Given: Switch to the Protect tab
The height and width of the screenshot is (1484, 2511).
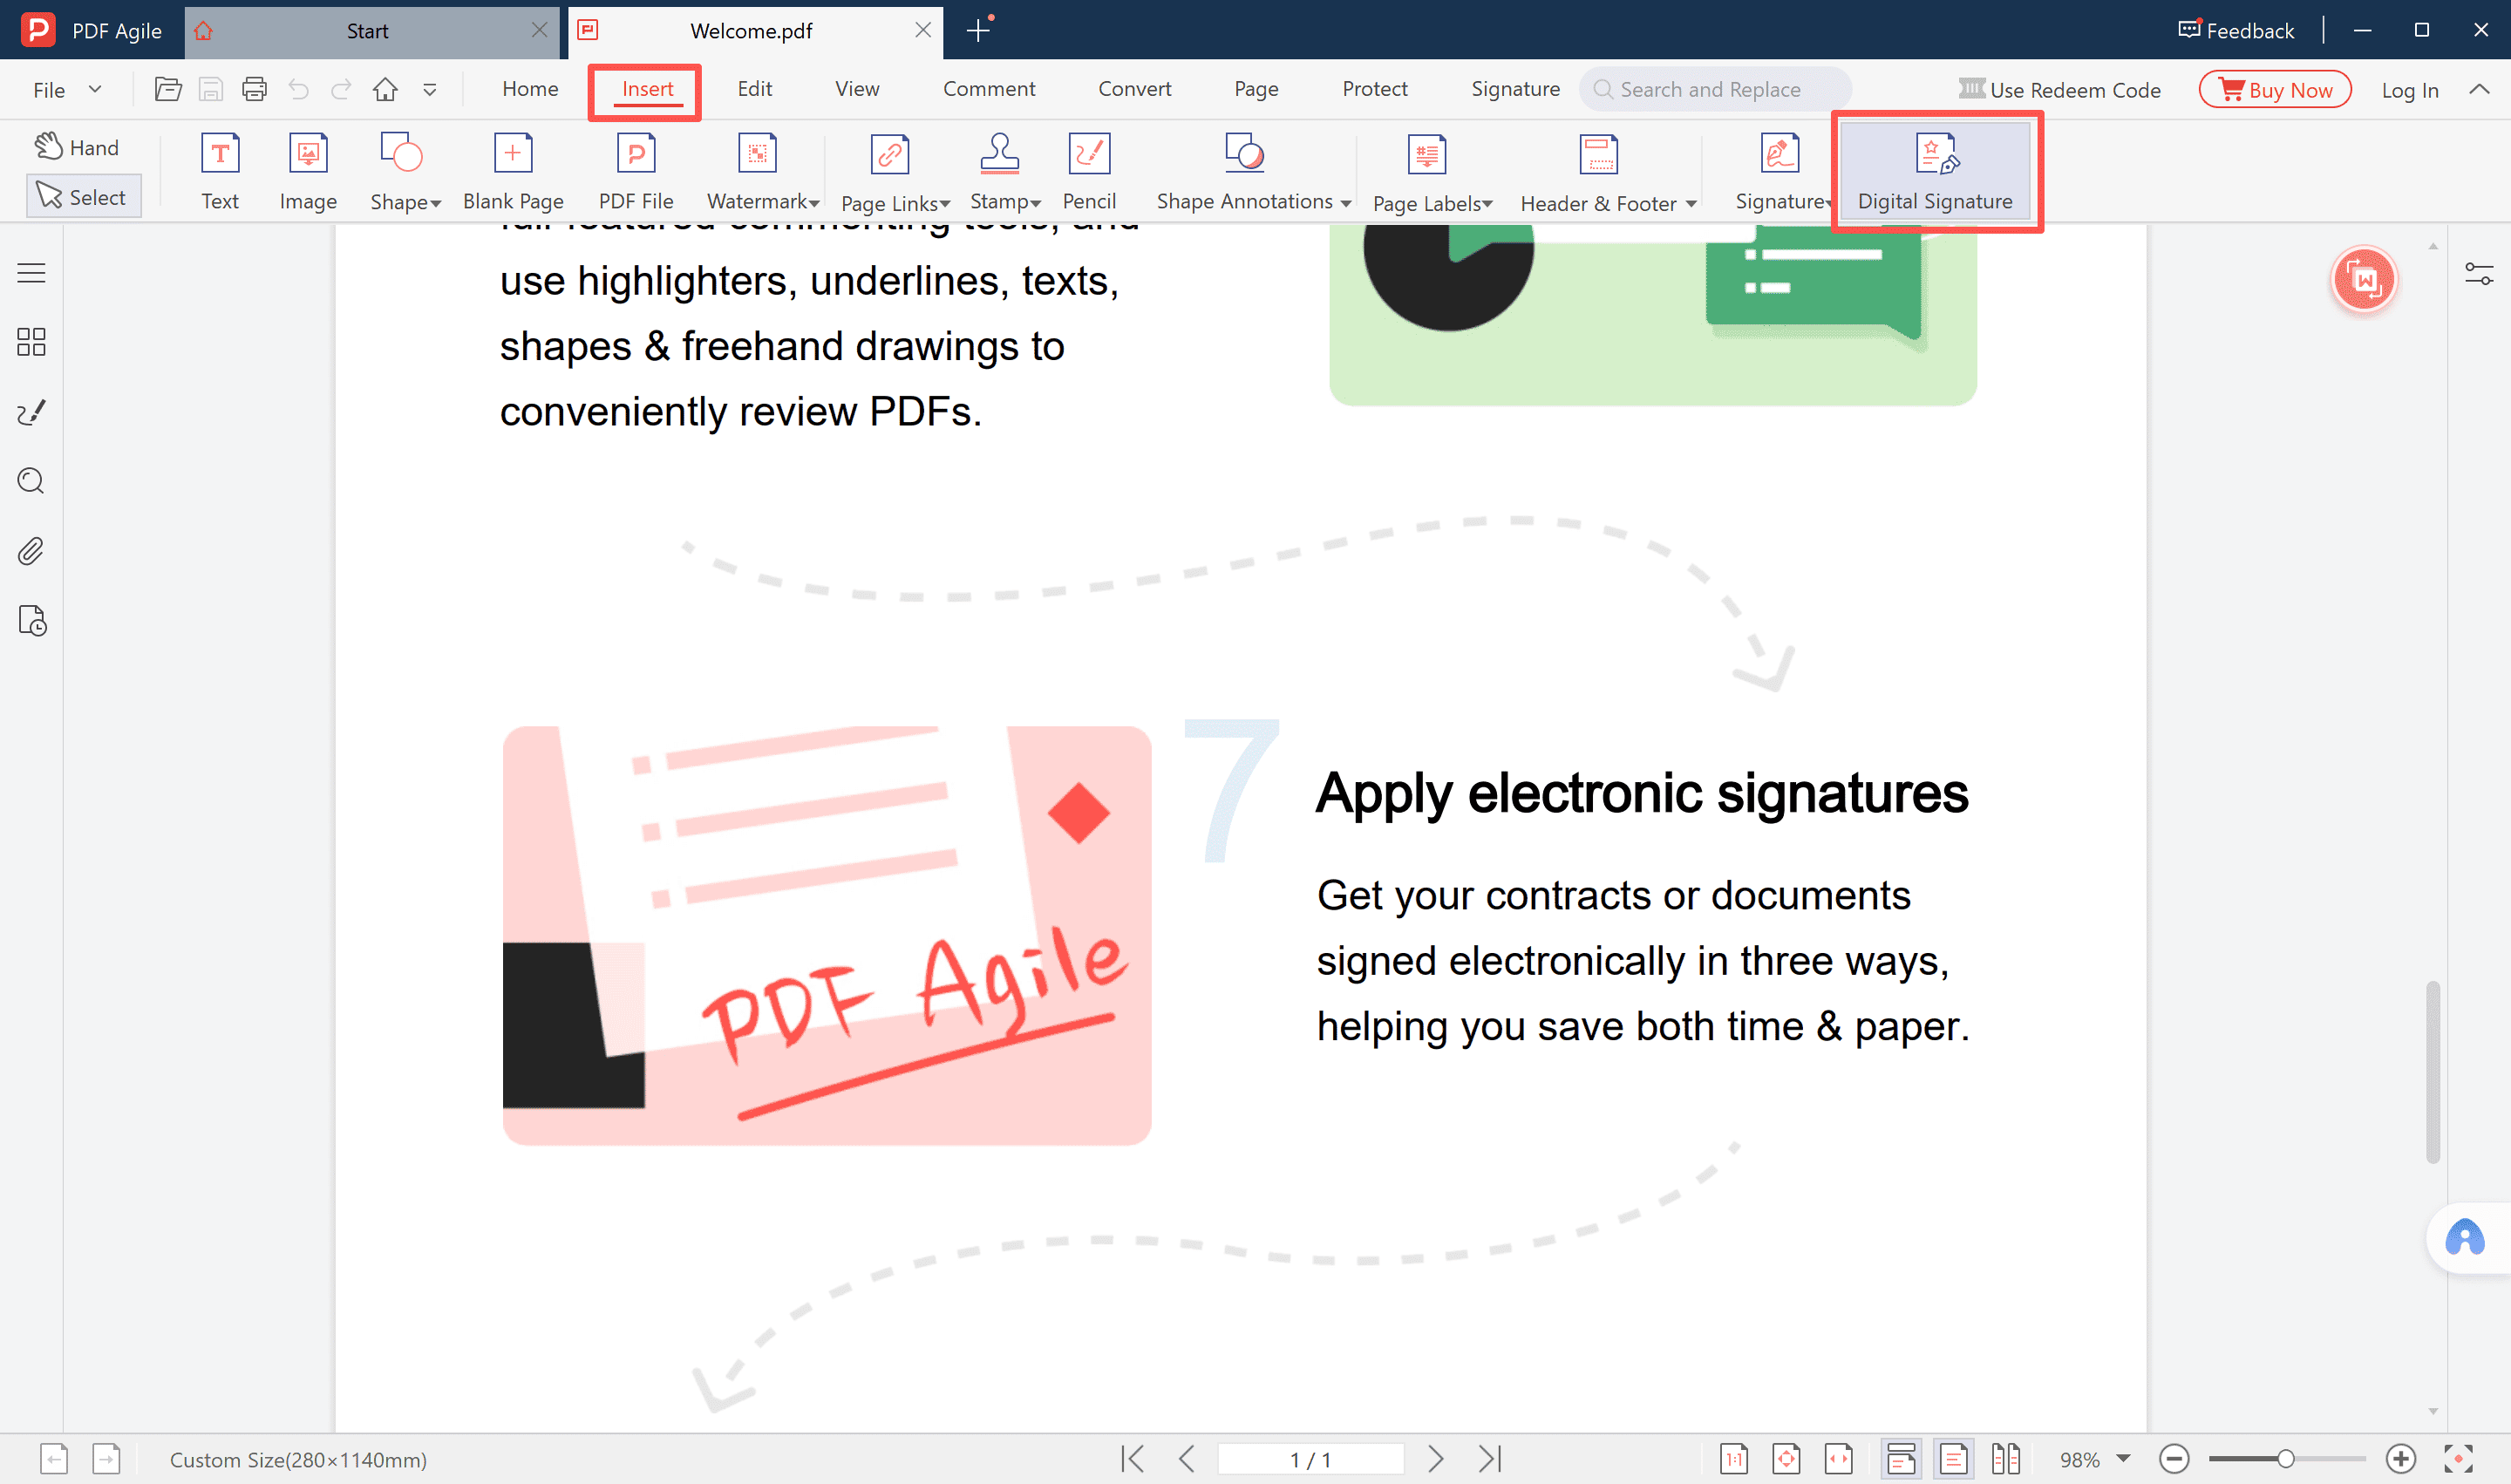Looking at the screenshot, I should pyautogui.click(x=1374, y=89).
